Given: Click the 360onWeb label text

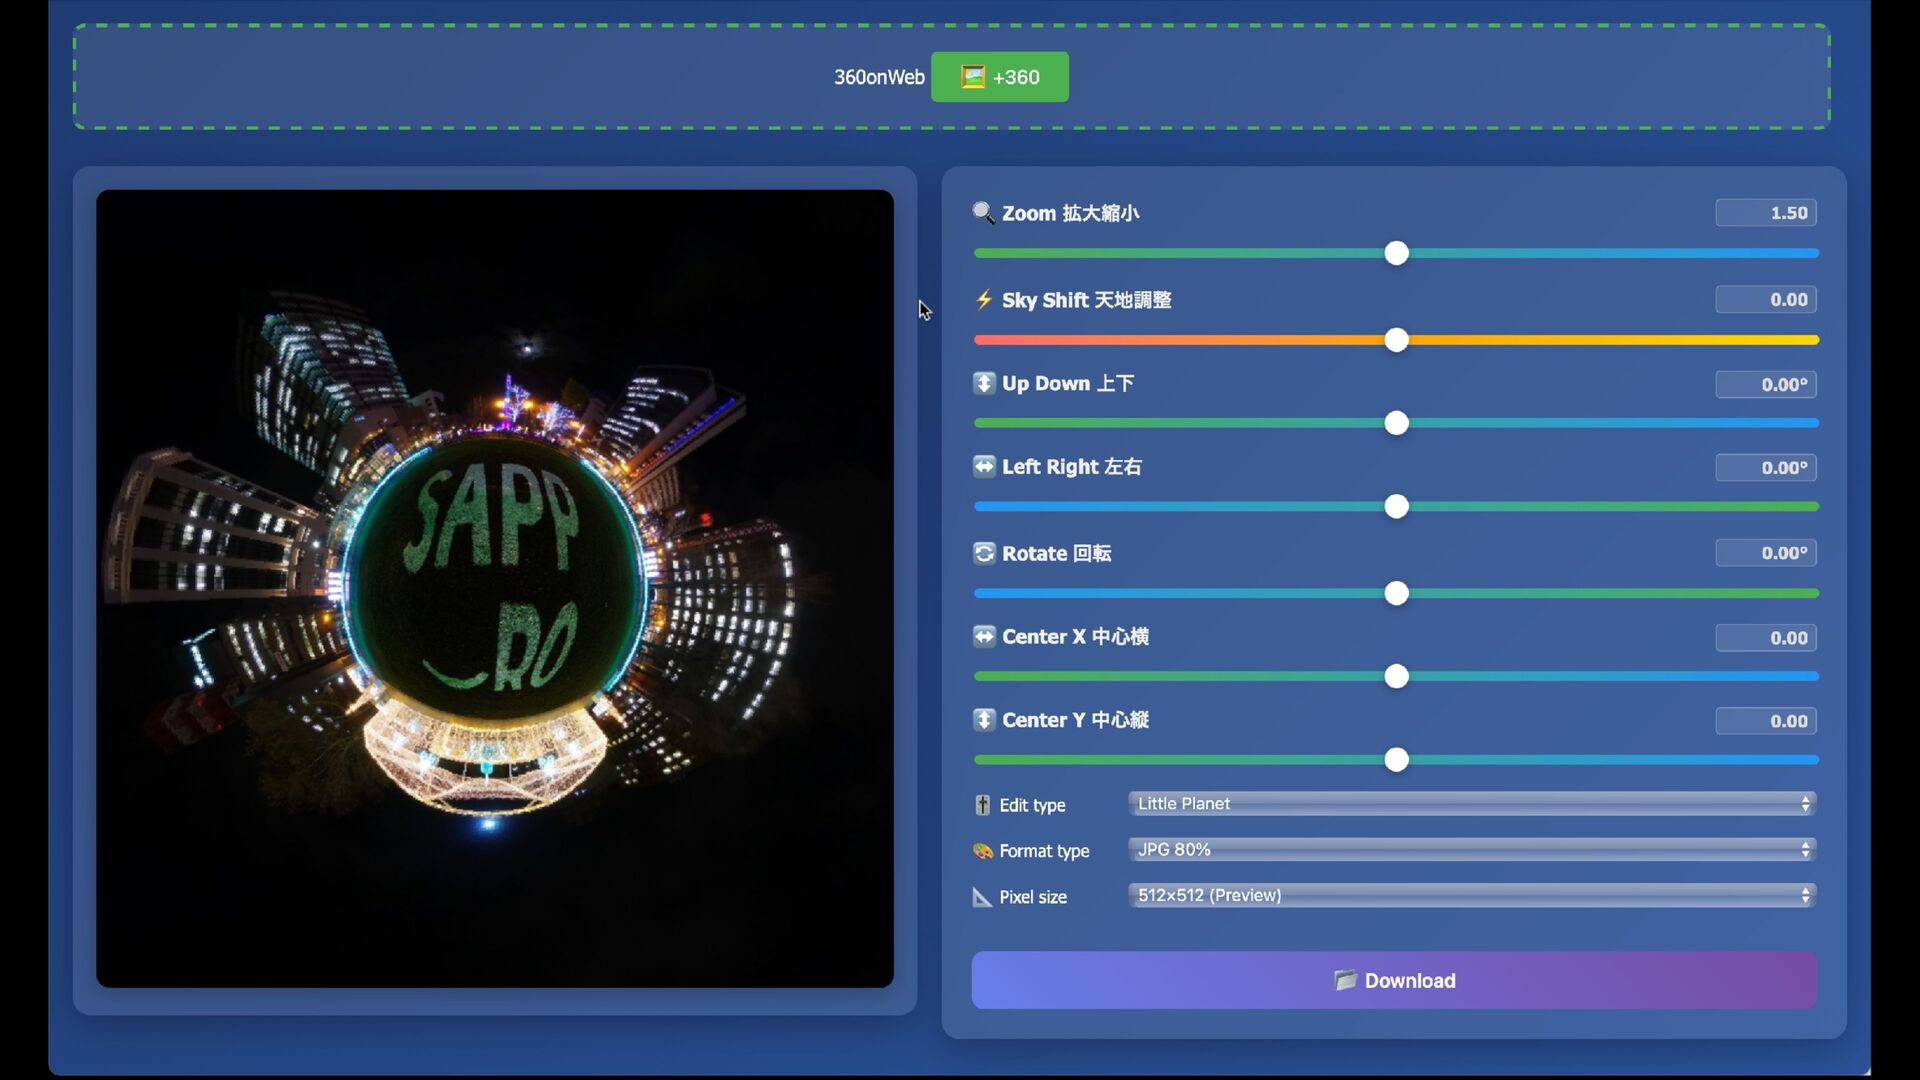Looking at the screenshot, I should click(x=879, y=77).
